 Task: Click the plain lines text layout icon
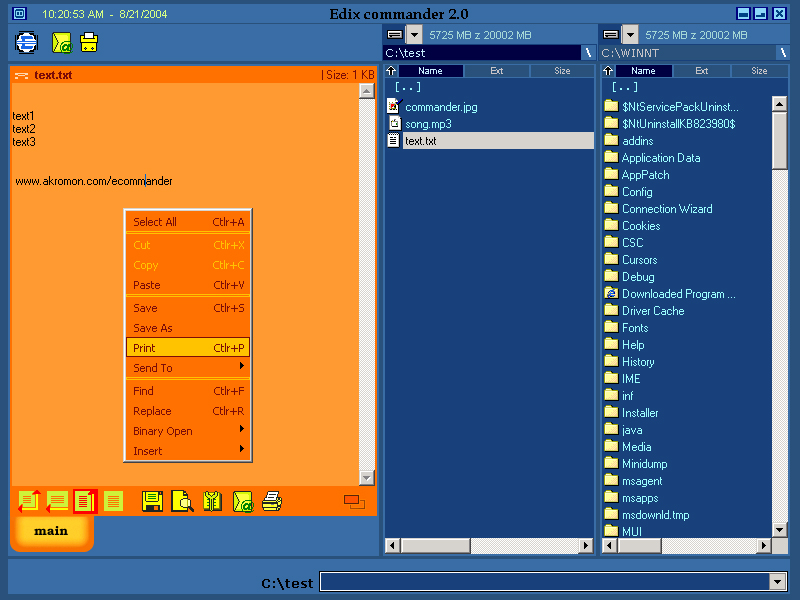[x=113, y=502]
